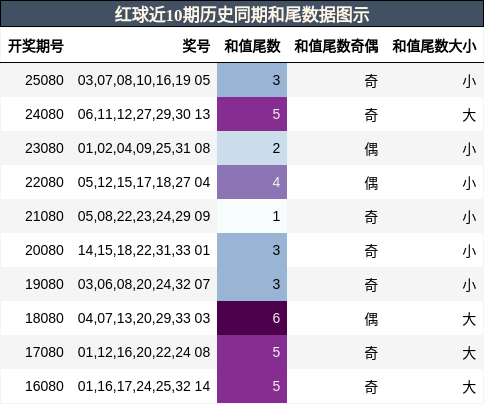Click the 小 cell in row 19080

tap(469, 285)
